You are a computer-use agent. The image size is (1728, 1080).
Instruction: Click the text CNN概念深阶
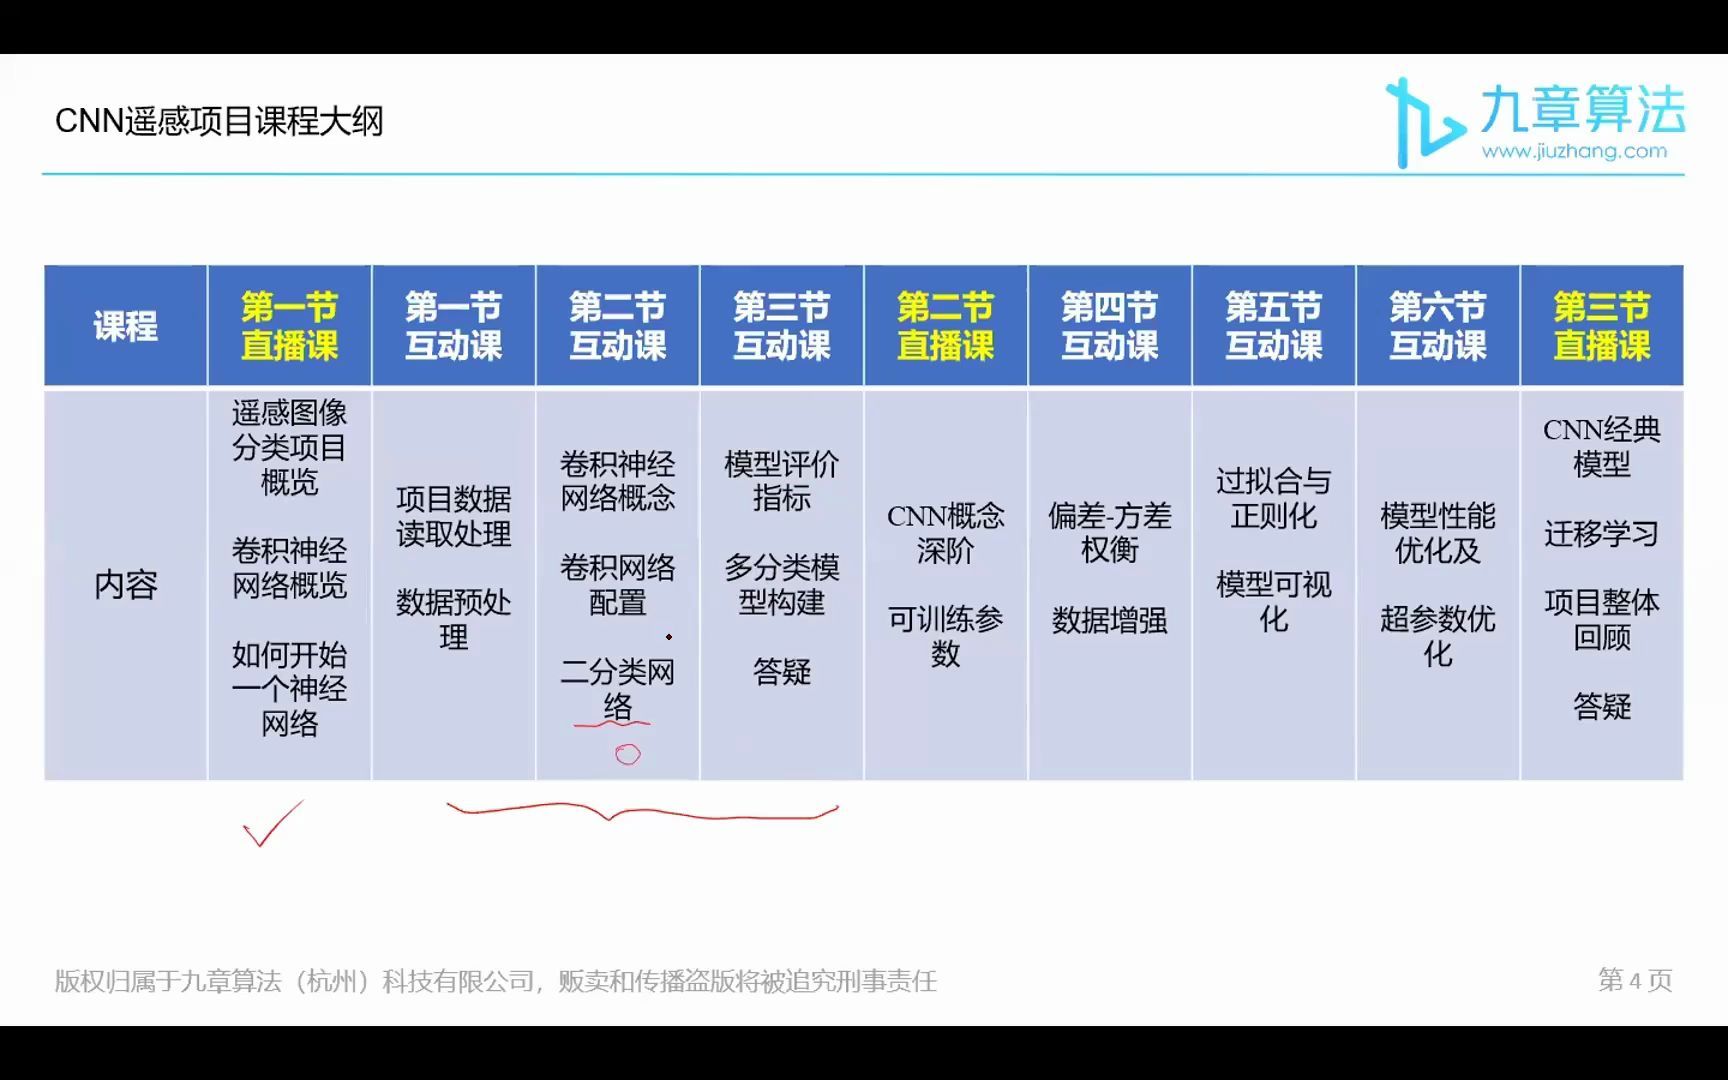(x=945, y=533)
